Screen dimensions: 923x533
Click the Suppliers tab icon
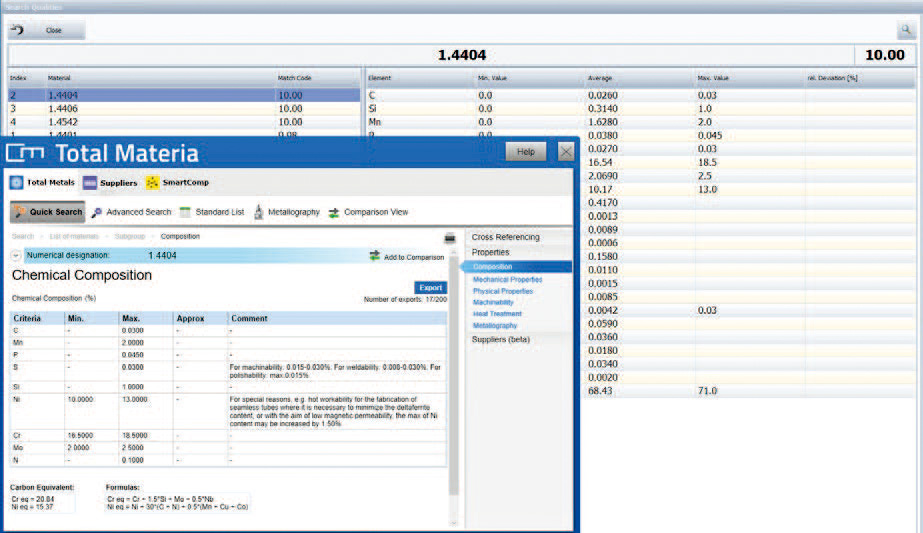point(89,183)
